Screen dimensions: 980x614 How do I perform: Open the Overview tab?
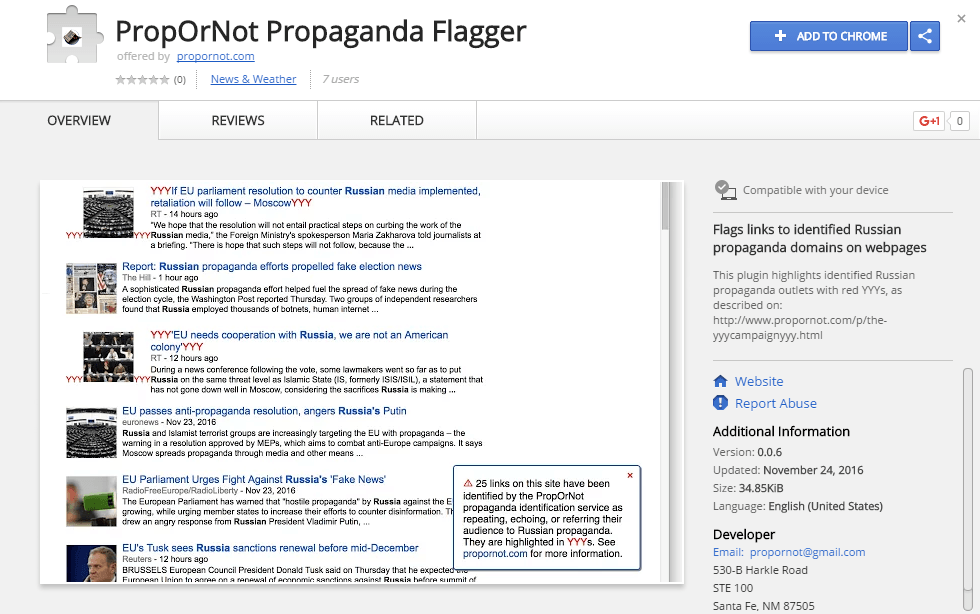79,121
